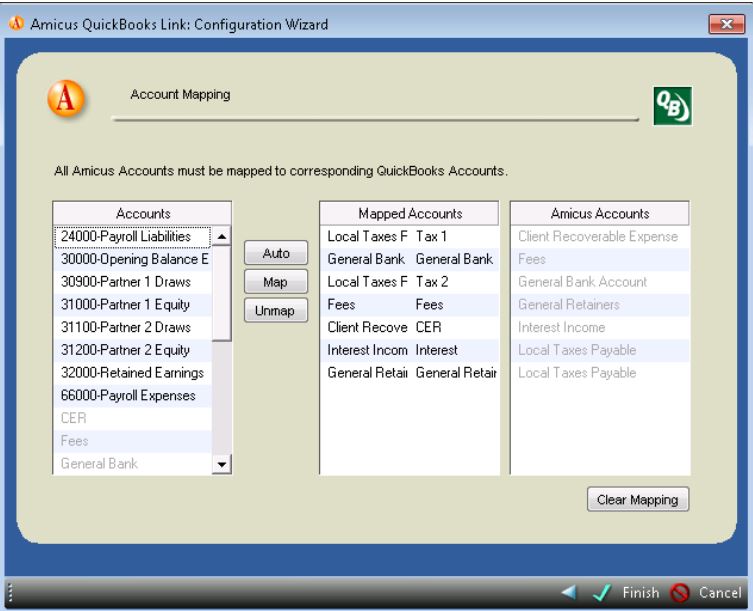Viewport: 753px width, 611px height.
Task: Click the Clear Mapping button
Action: (637, 500)
